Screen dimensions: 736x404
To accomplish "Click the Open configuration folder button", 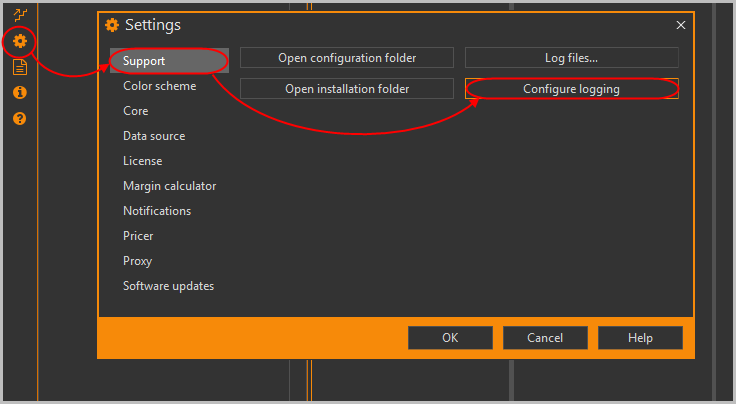I will pyautogui.click(x=347, y=58).
